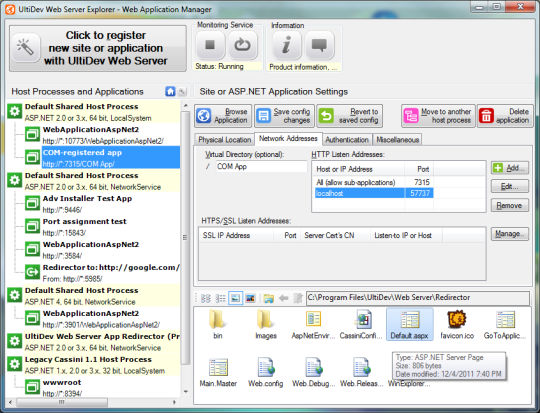Switch file browser to thumbnail view
540x413 pixels.
tap(250, 298)
